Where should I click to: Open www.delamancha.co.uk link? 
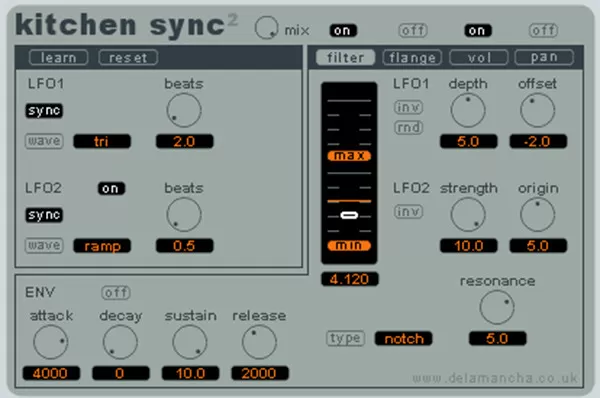point(495,378)
